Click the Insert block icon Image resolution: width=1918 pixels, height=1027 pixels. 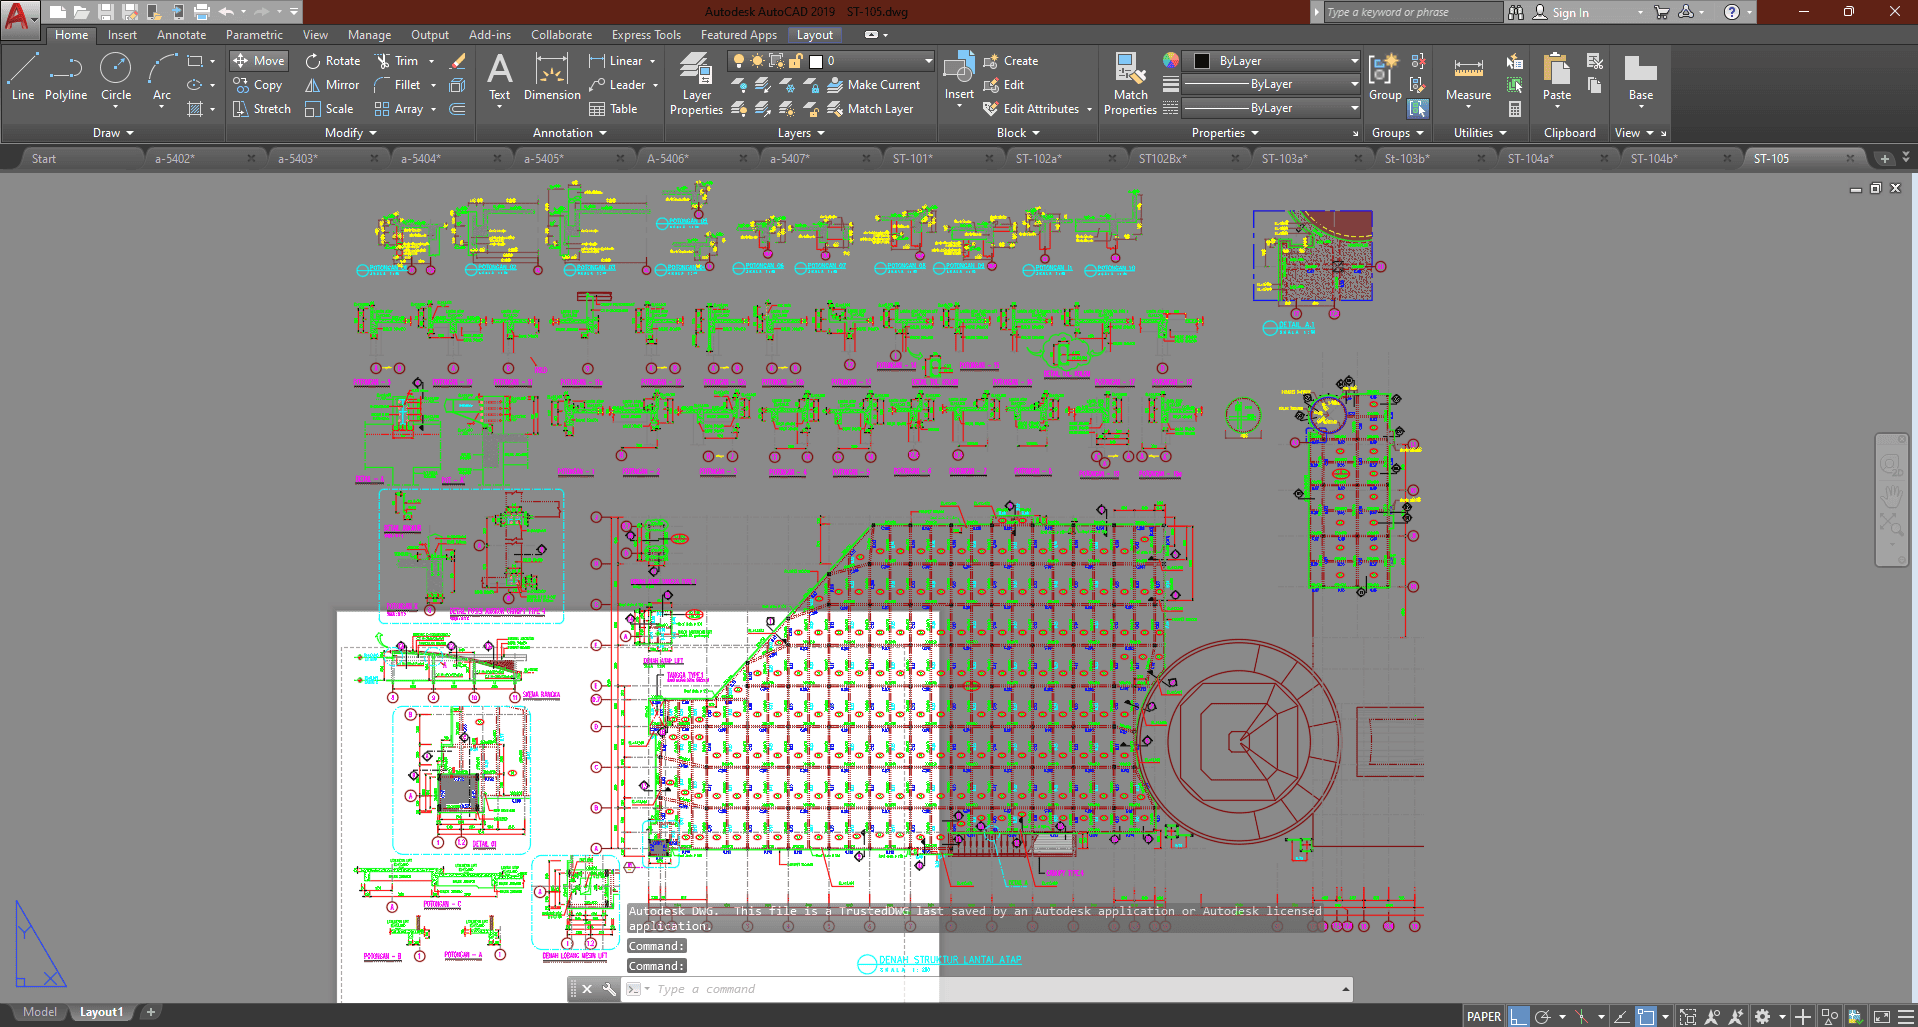[x=959, y=77]
